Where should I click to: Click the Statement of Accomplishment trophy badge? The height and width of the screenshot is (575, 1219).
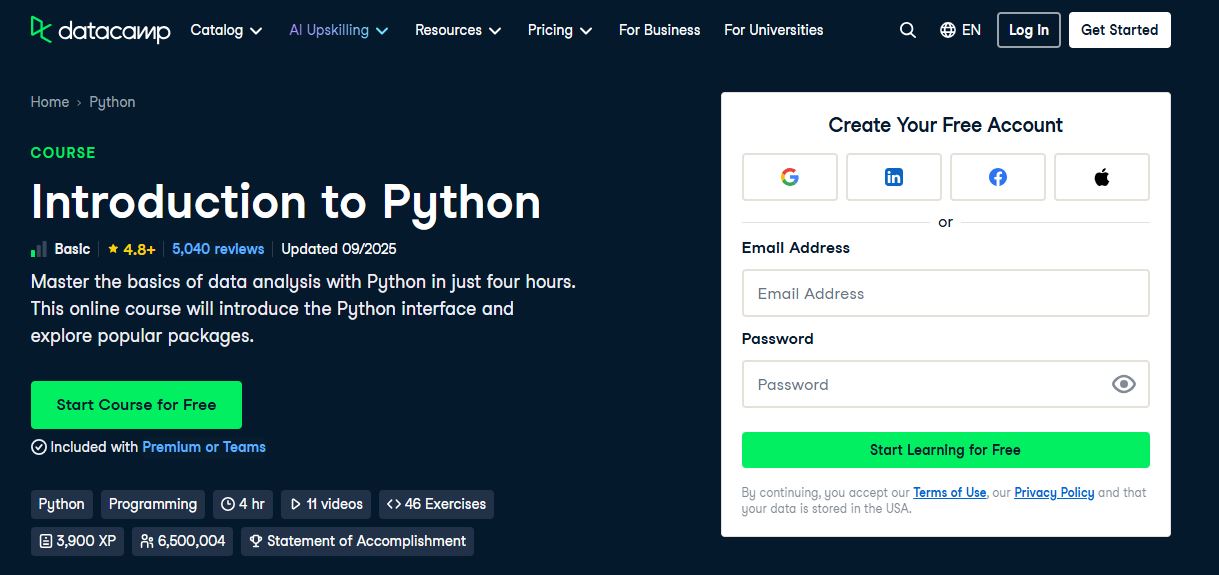point(357,541)
